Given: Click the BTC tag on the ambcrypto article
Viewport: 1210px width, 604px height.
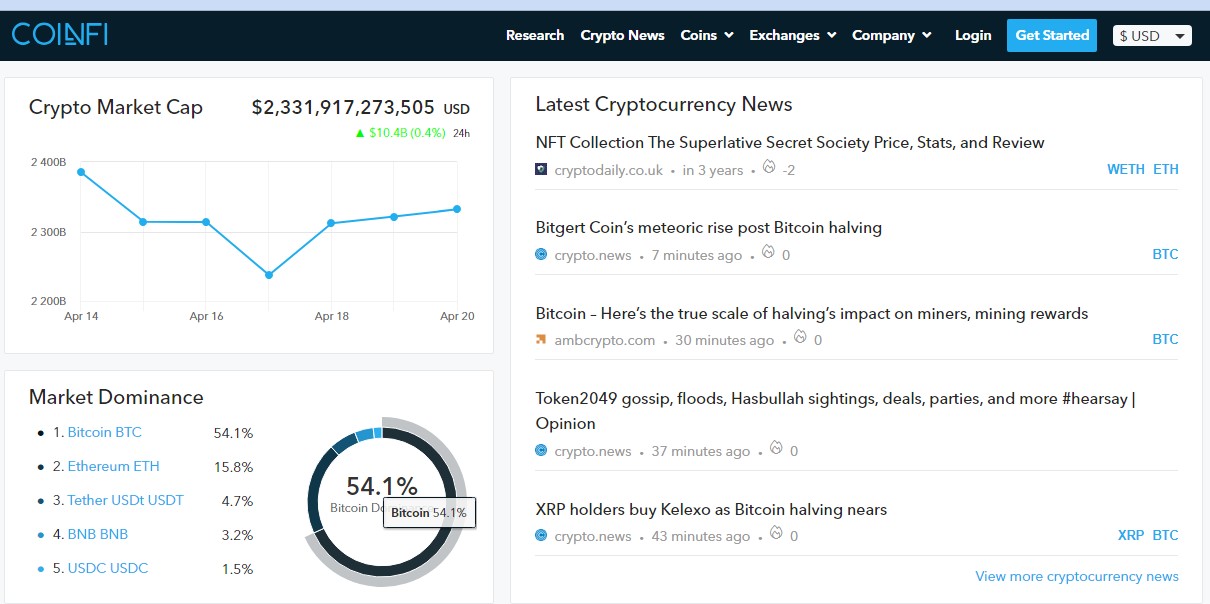Looking at the screenshot, I should point(1165,339).
